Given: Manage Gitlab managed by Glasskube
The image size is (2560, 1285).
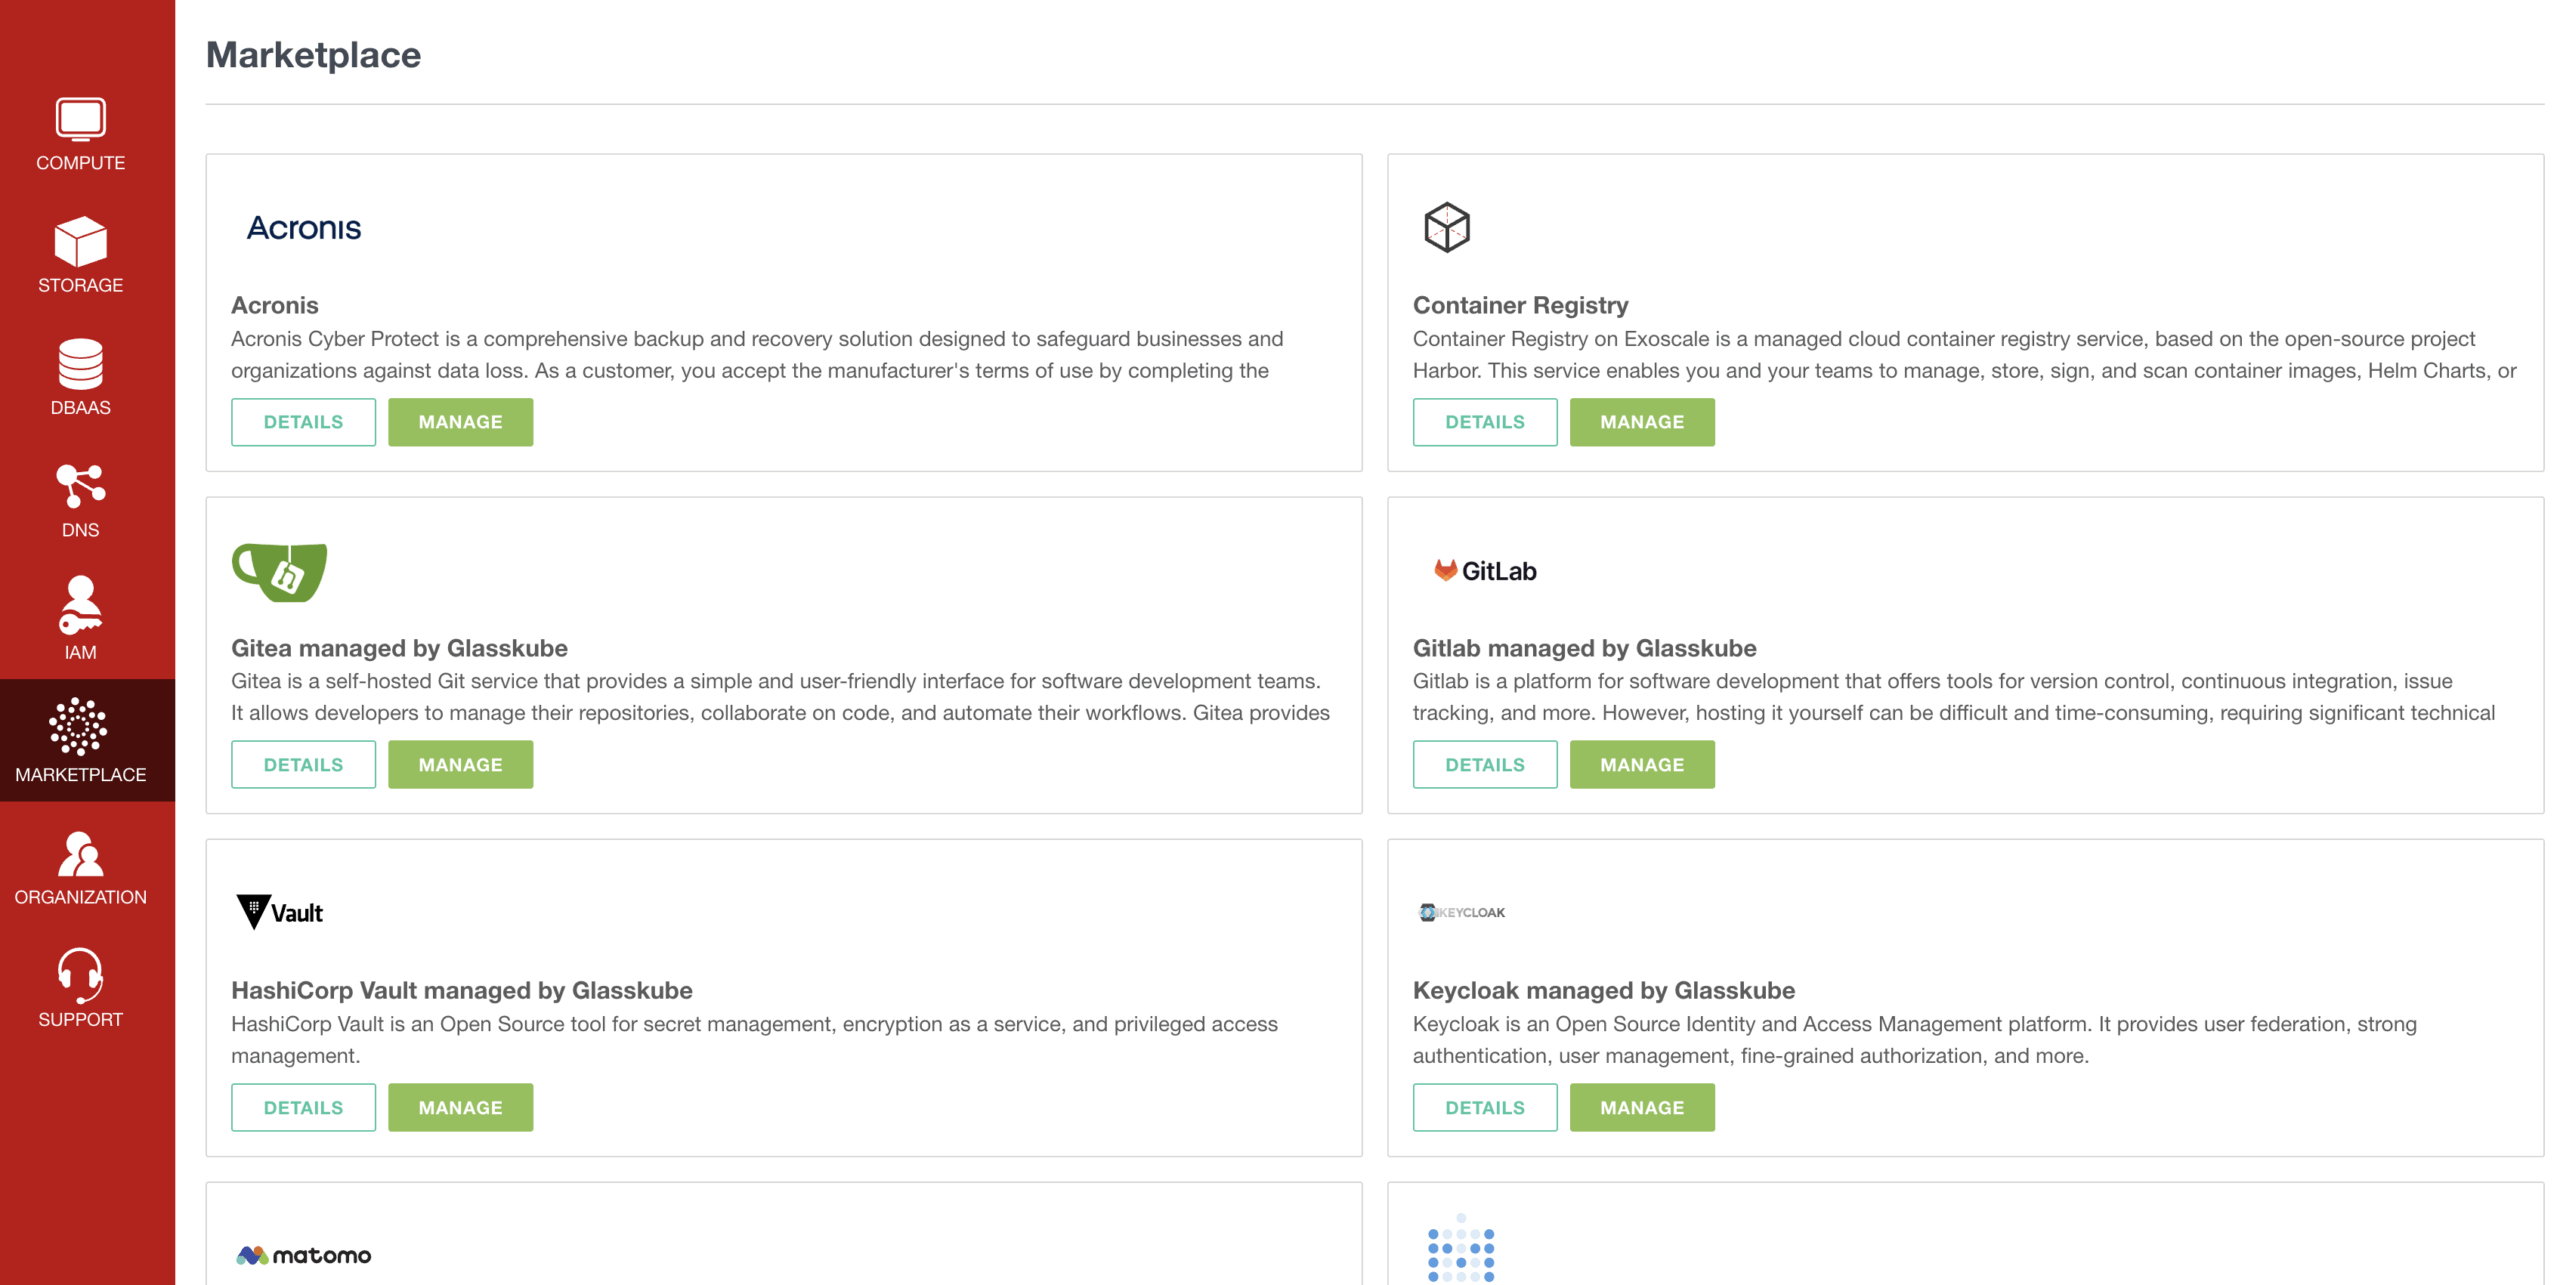Looking at the screenshot, I should click(x=1641, y=764).
